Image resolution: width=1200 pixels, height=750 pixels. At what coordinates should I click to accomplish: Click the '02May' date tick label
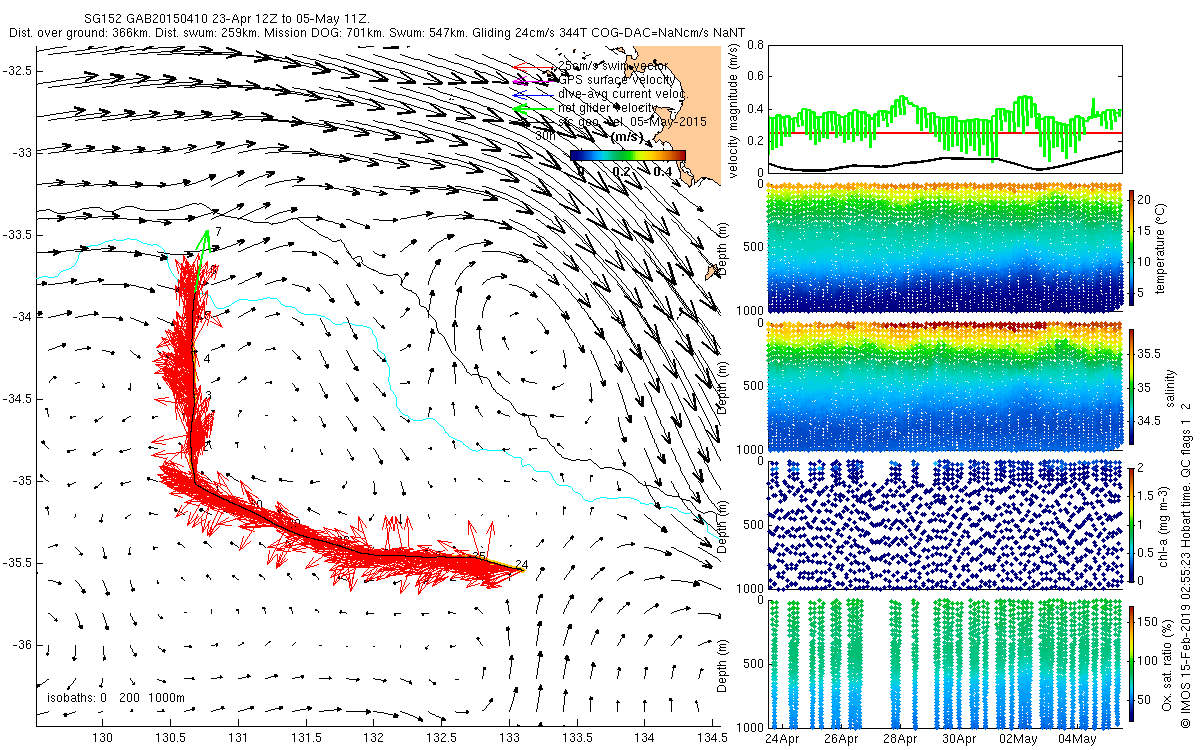[1018, 740]
